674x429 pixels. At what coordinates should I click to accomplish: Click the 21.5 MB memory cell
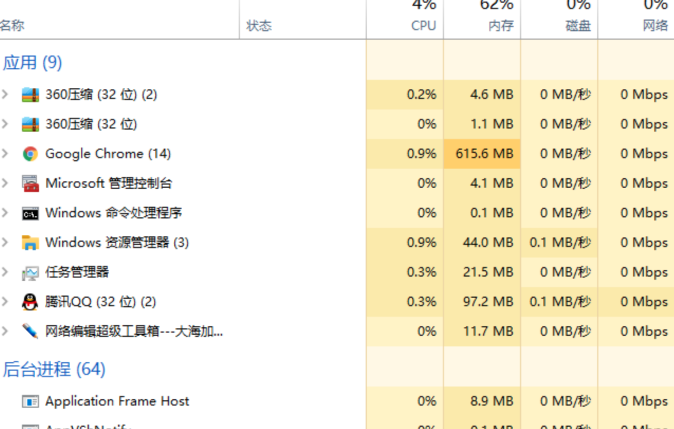coord(482,273)
